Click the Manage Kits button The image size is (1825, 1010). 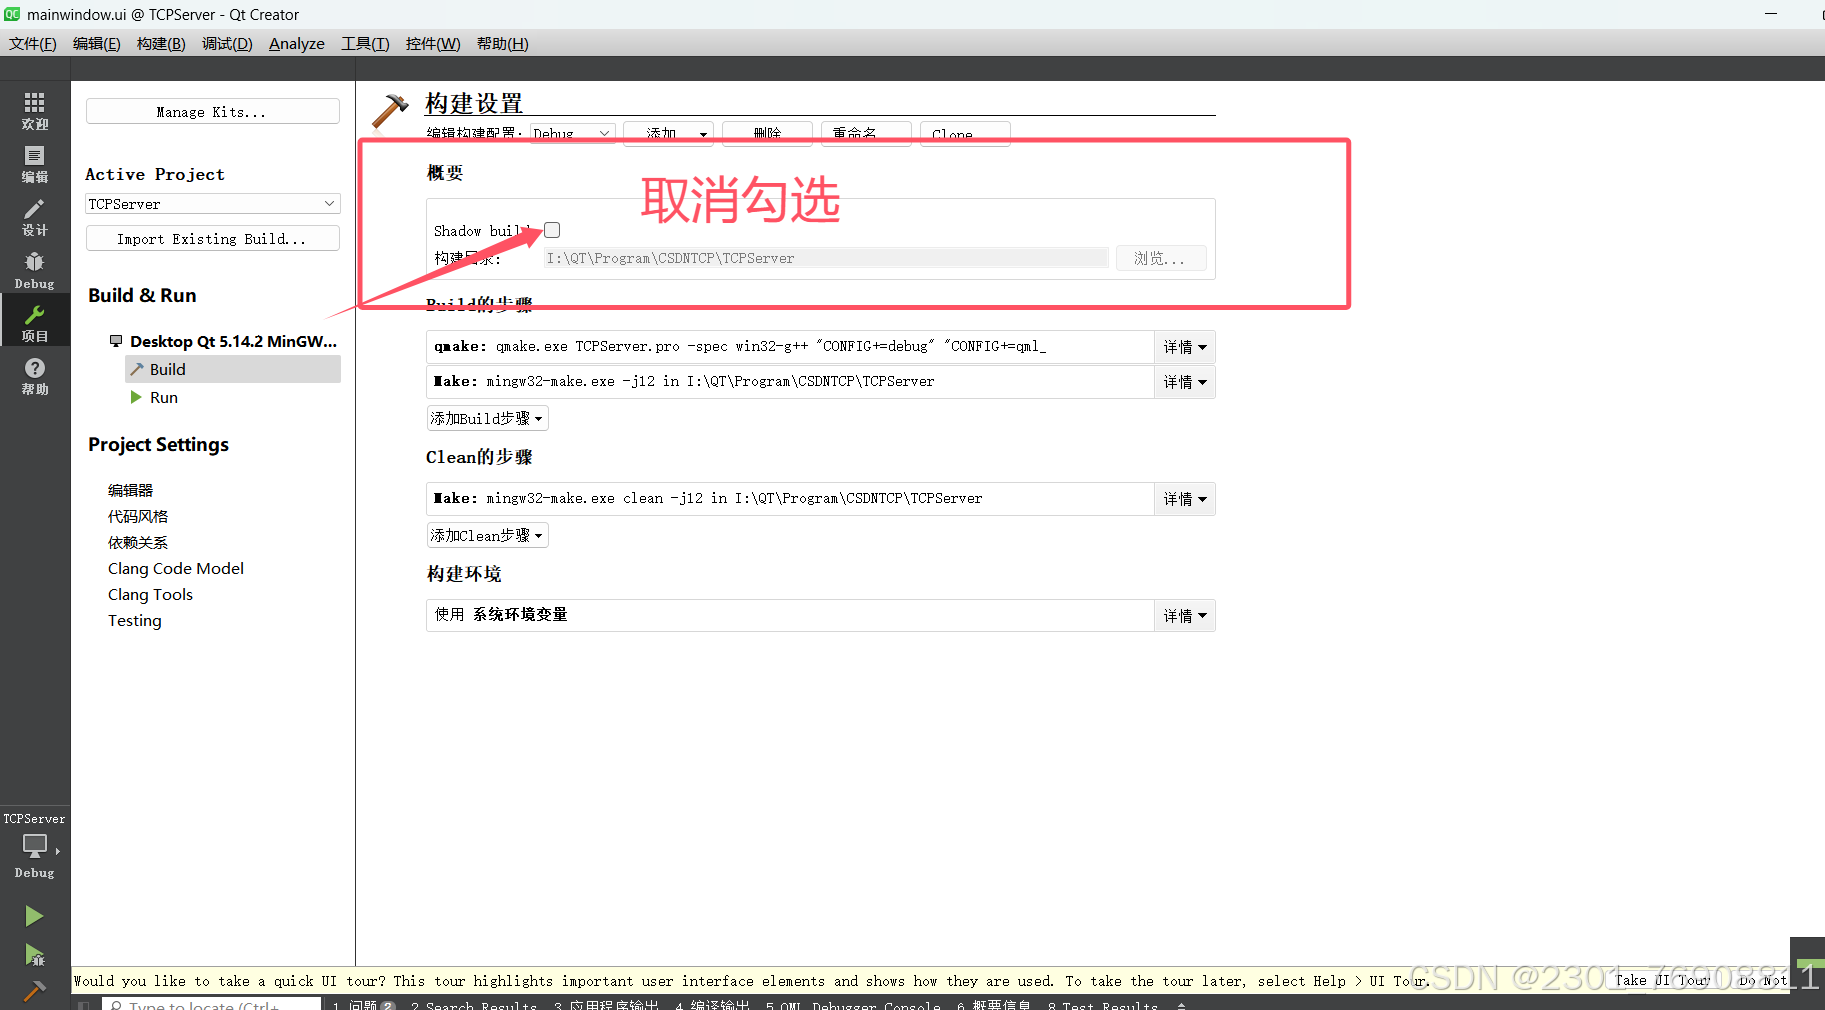point(211,111)
